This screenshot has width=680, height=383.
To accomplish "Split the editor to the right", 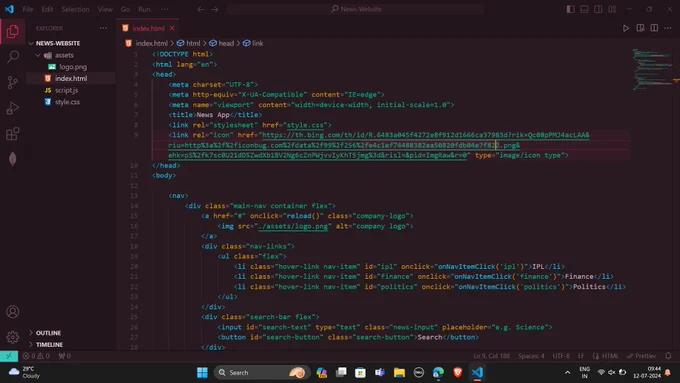I will click(654, 28).
